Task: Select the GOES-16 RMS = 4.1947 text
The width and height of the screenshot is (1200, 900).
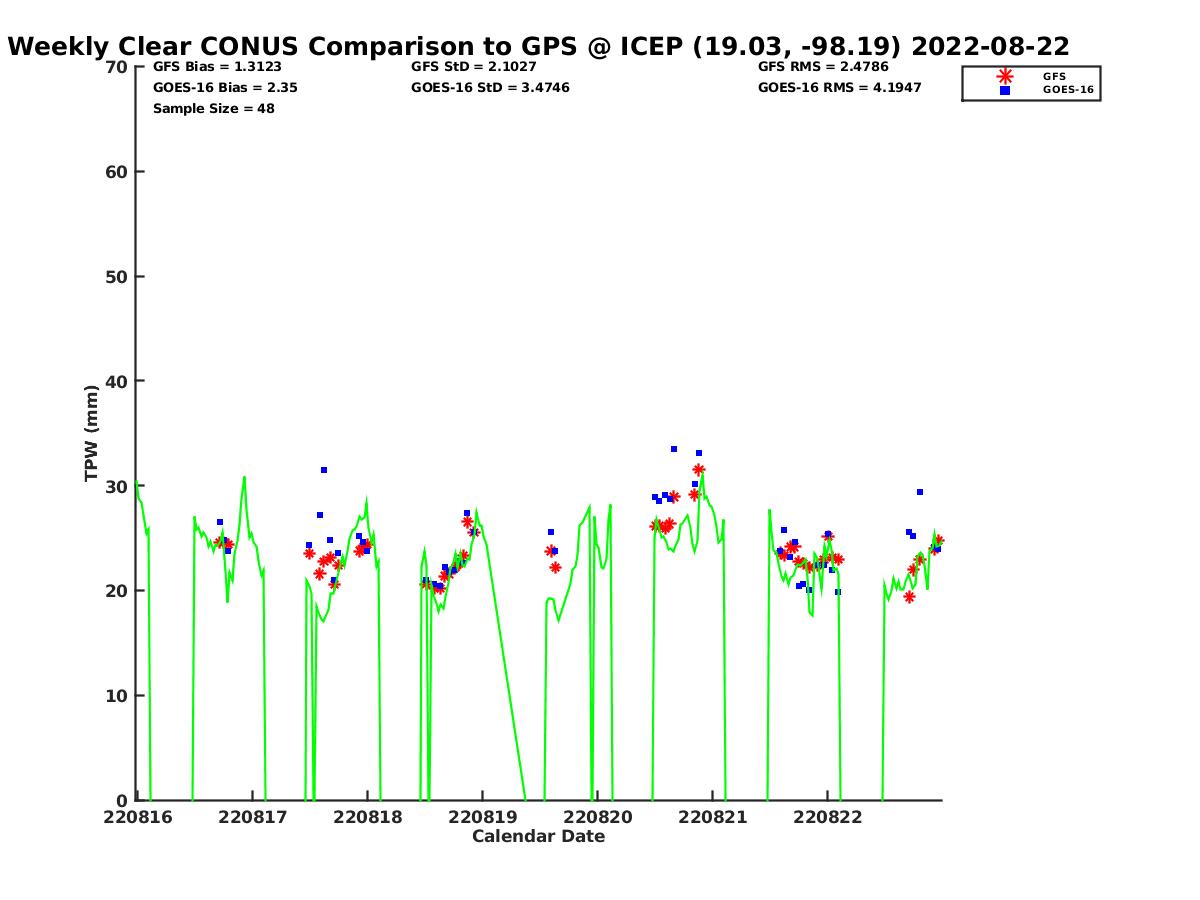Action: (x=839, y=88)
